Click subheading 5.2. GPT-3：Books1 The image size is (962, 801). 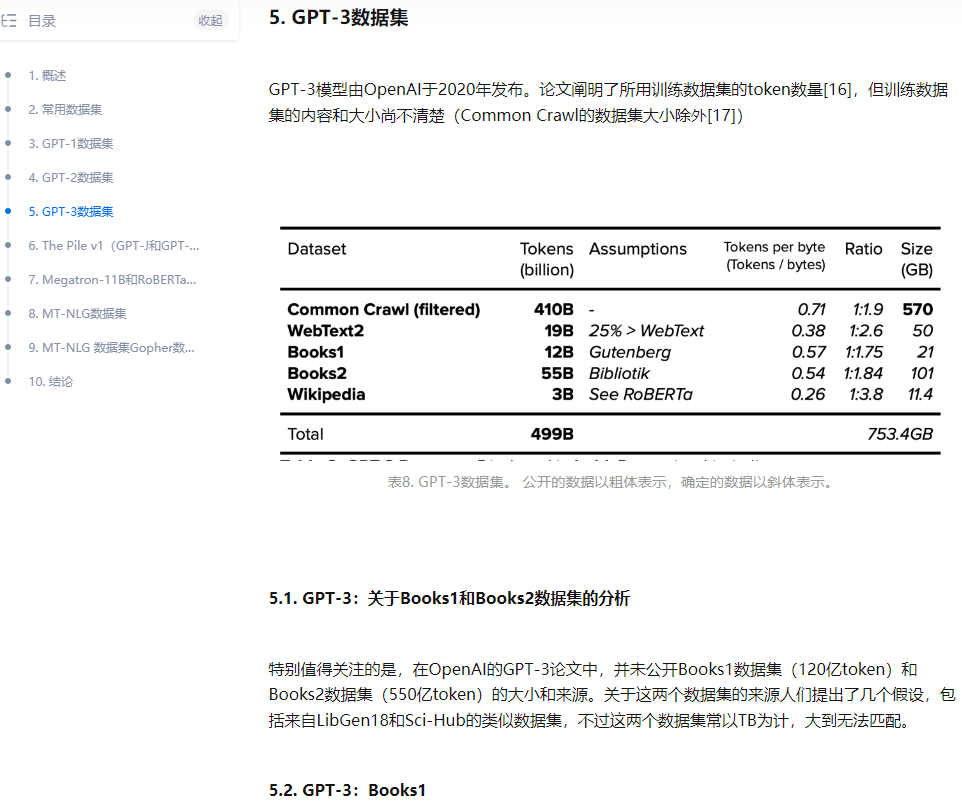(x=347, y=790)
